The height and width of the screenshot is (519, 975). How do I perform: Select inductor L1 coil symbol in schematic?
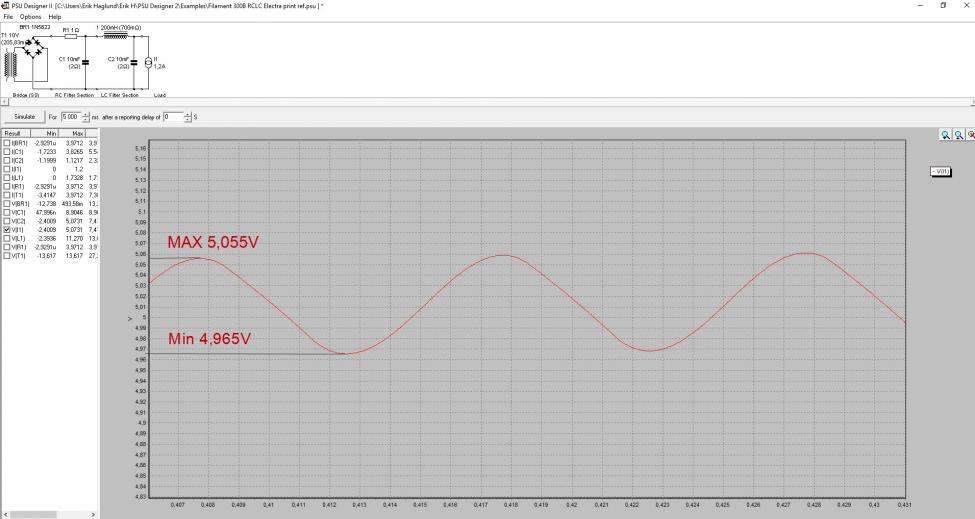[116, 36]
